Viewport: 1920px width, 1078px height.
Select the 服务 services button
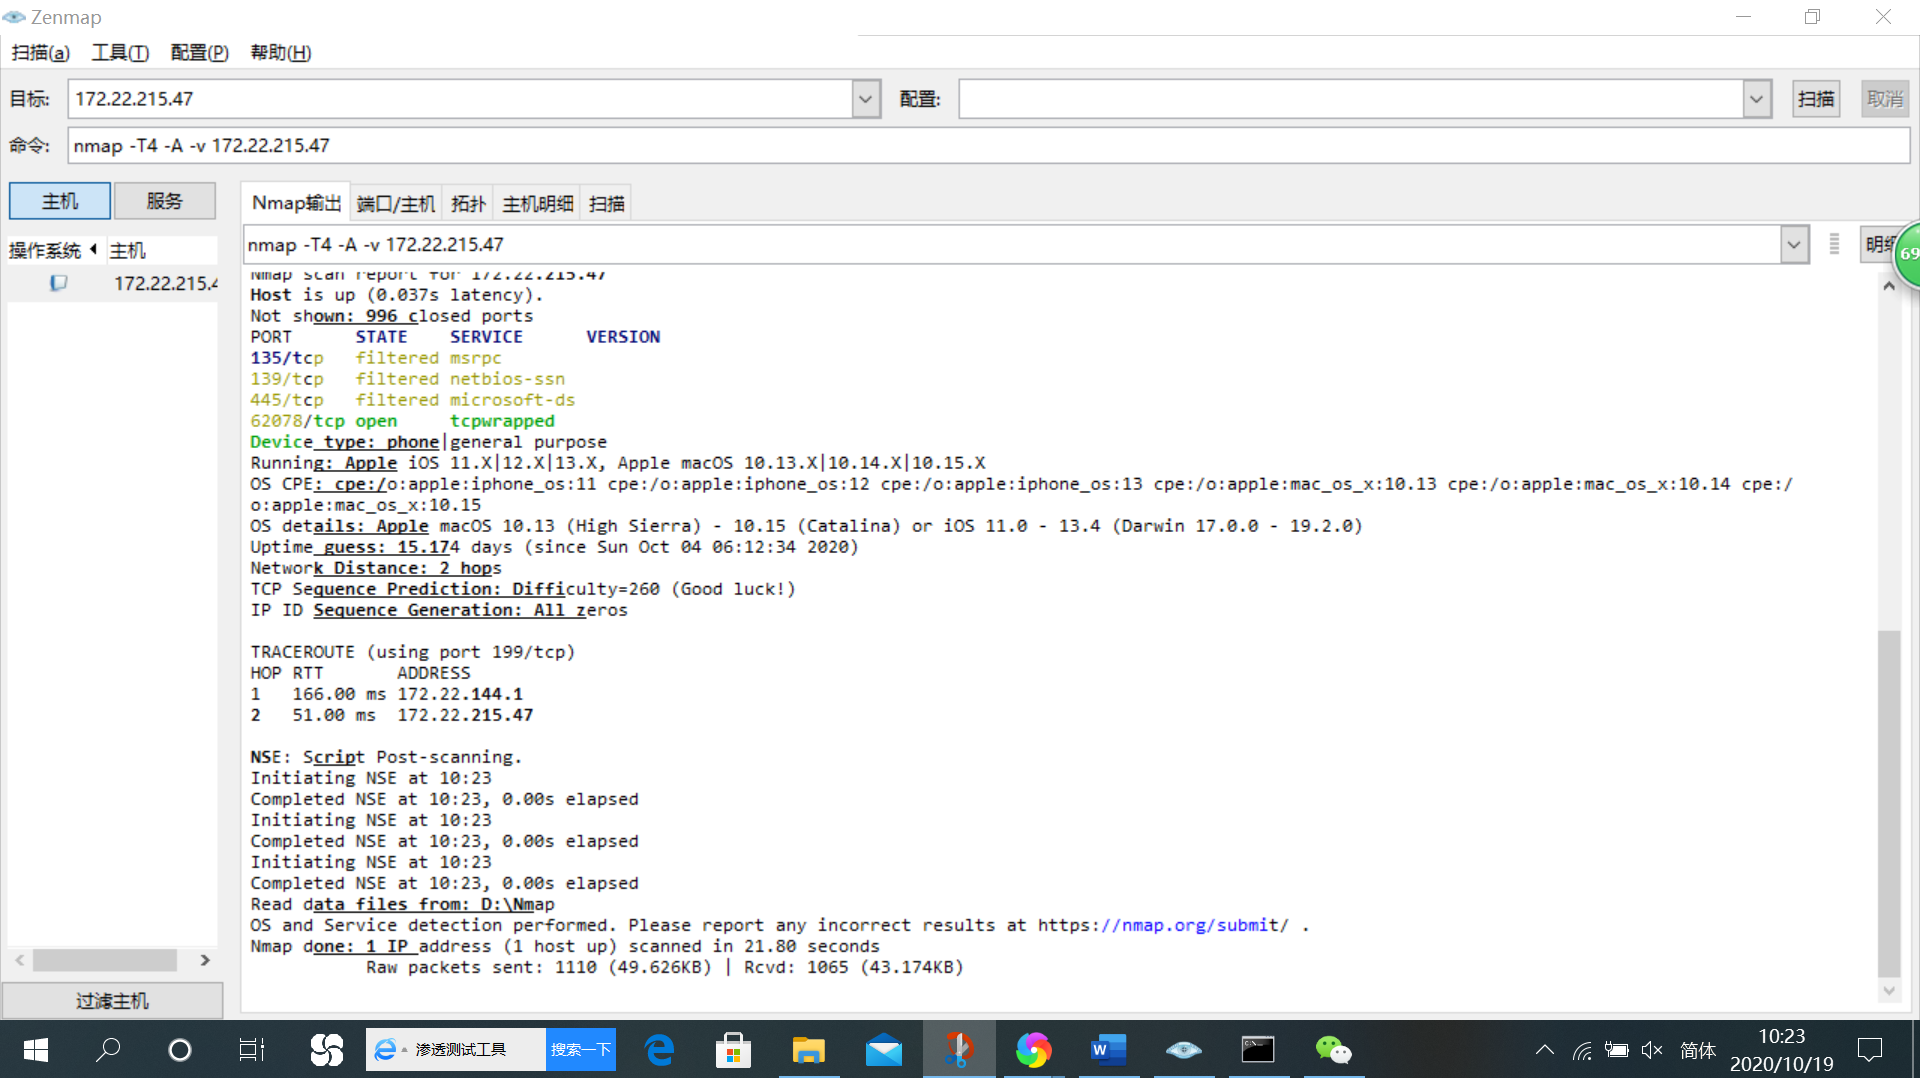165,201
